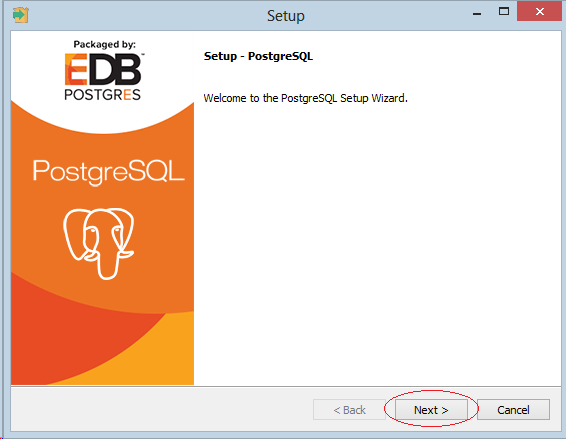
Task: Maximize the Setup window
Action: coord(504,12)
